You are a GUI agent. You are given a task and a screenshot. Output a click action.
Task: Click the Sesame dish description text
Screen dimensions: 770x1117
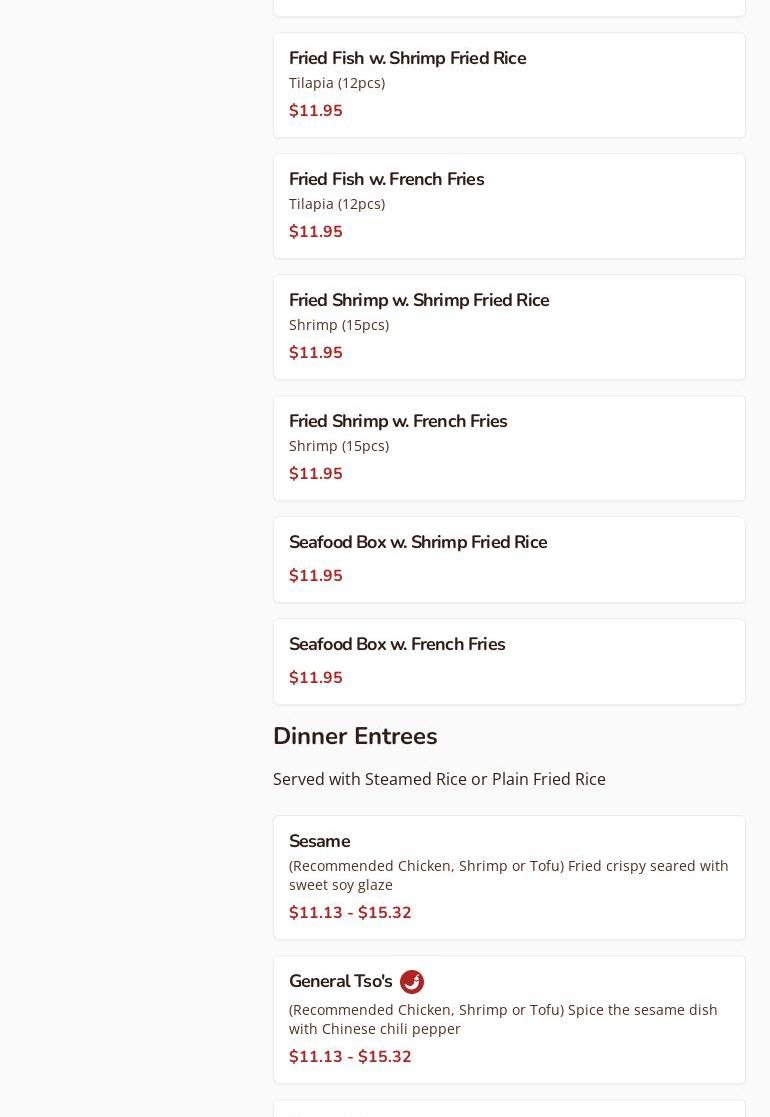coord(508,875)
